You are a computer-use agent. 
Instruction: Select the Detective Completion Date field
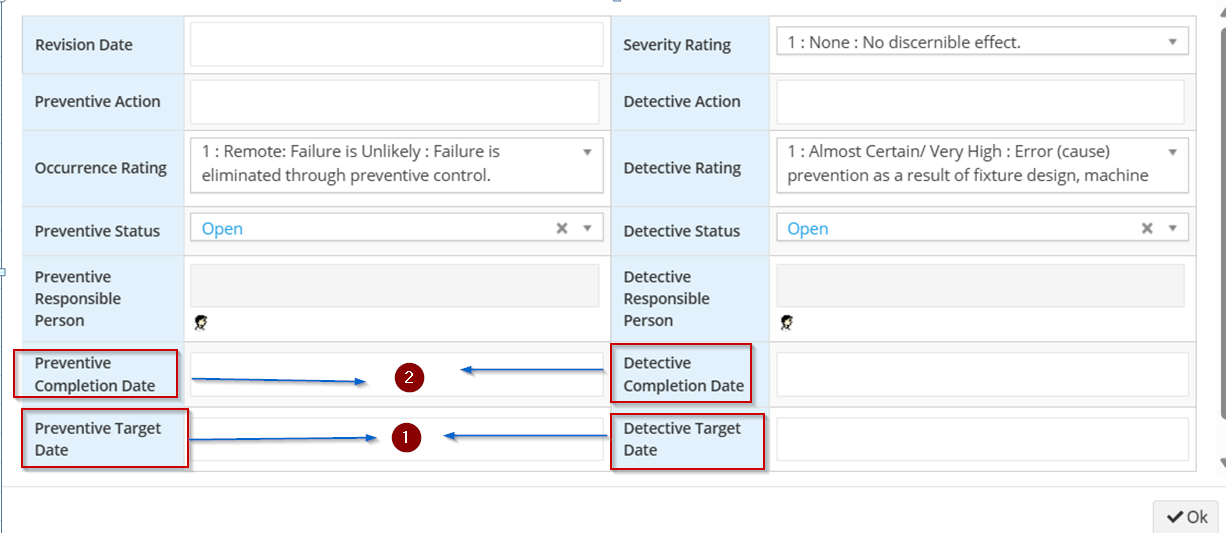[x=983, y=374]
